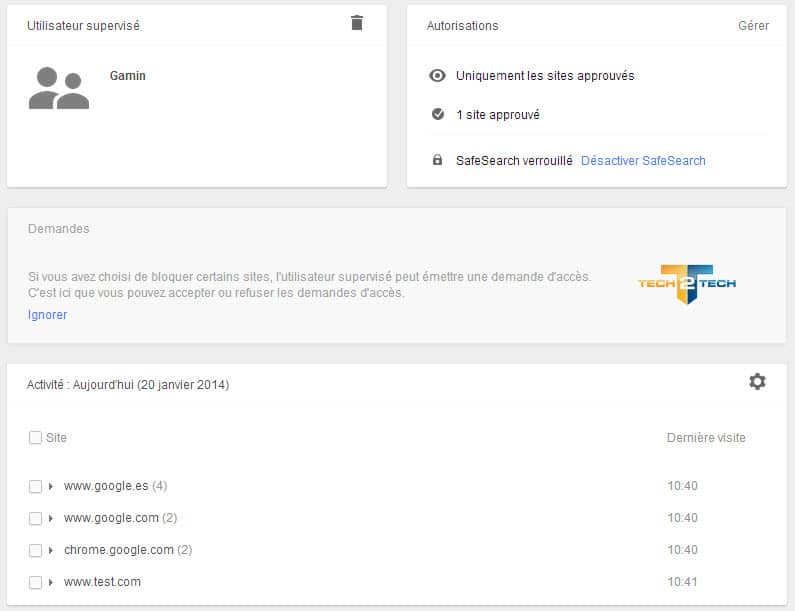
Task: Click the Gamin user name
Action: [128, 76]
